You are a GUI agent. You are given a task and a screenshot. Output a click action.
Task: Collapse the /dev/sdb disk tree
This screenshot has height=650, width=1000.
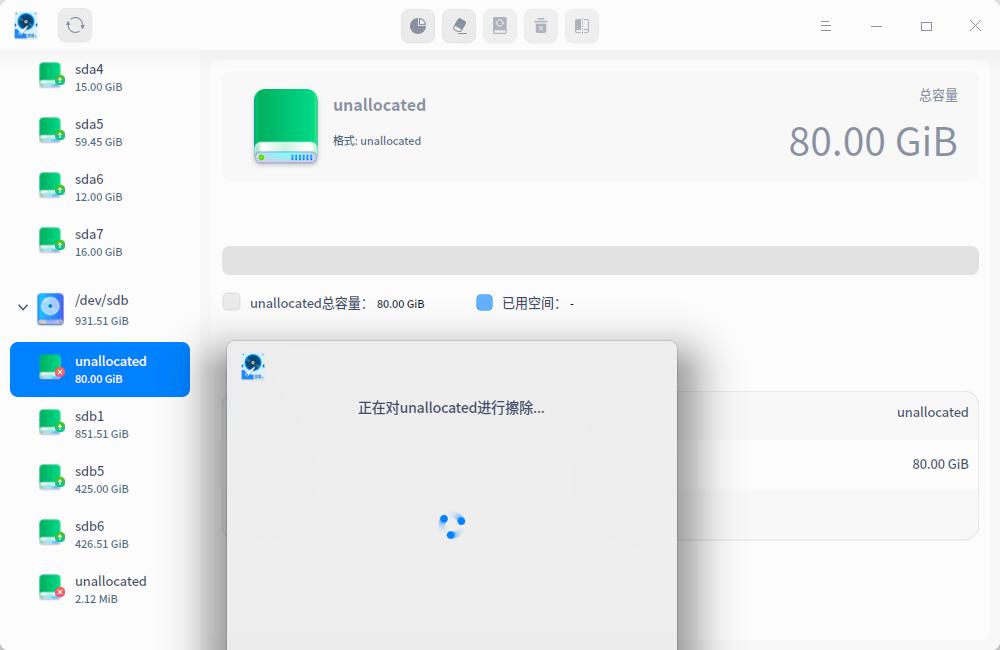[x=22, y=308]
